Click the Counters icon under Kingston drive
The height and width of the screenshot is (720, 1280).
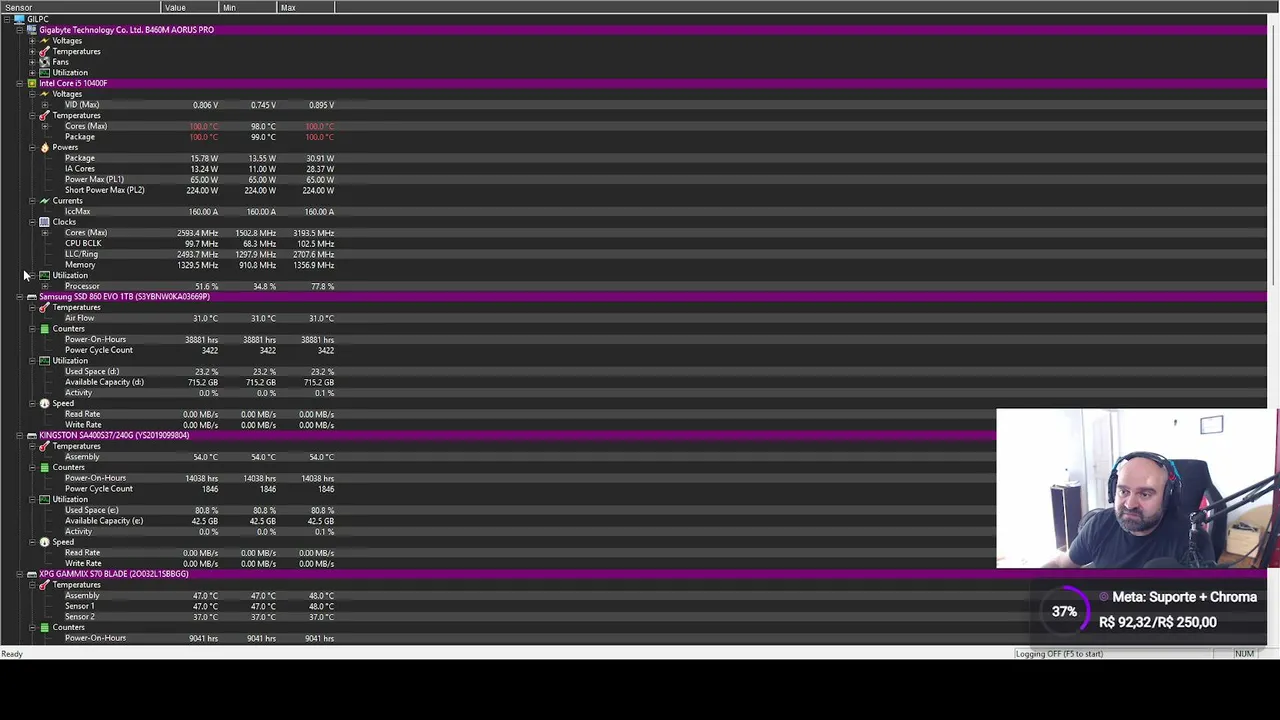[x=44, y=467]
